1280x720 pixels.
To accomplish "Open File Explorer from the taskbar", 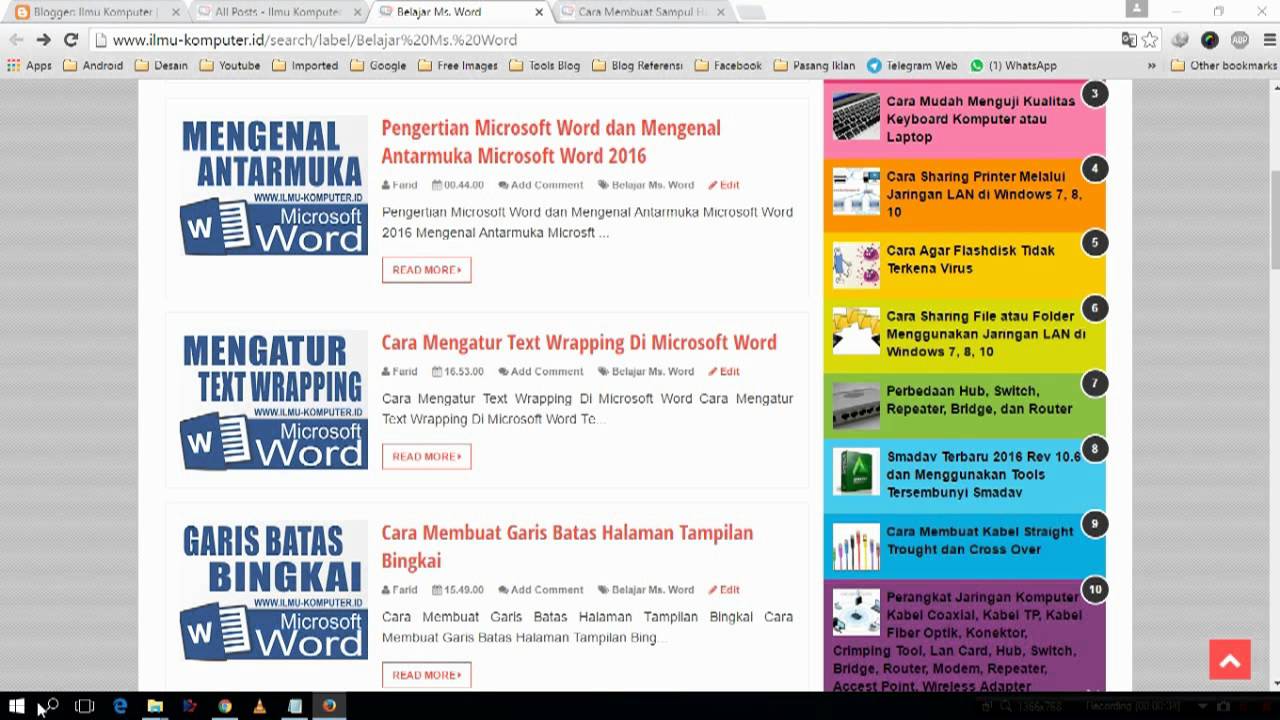I will click(x=155, y=706).
